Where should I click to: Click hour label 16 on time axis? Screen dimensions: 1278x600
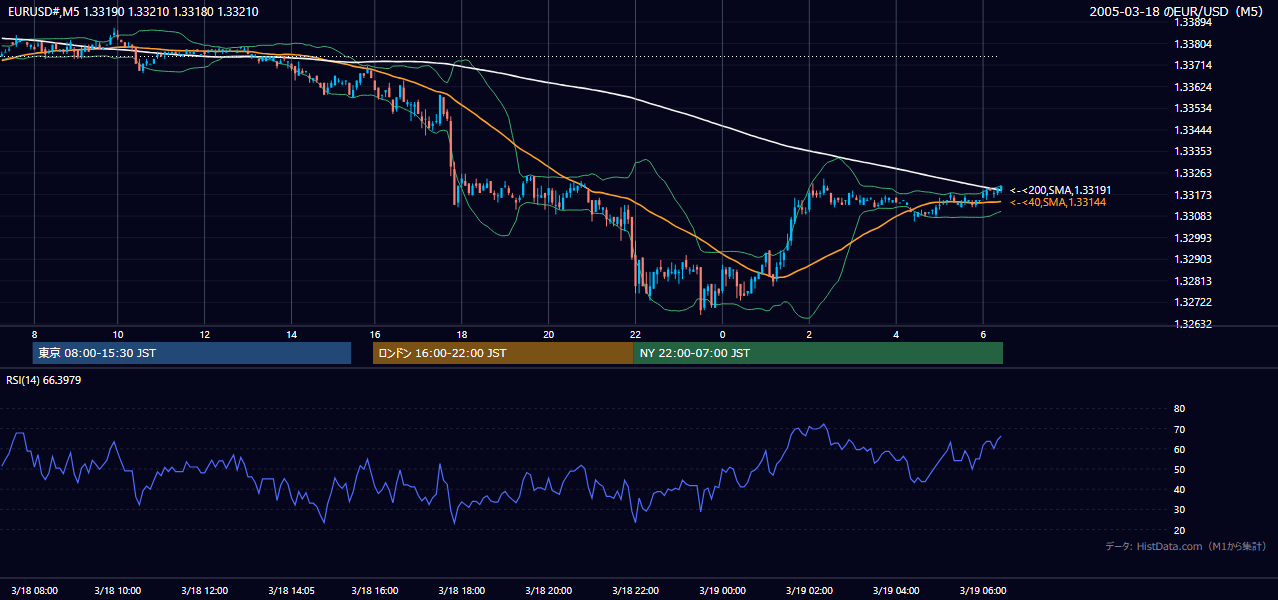pyautogui.click(x=375, y=334)
